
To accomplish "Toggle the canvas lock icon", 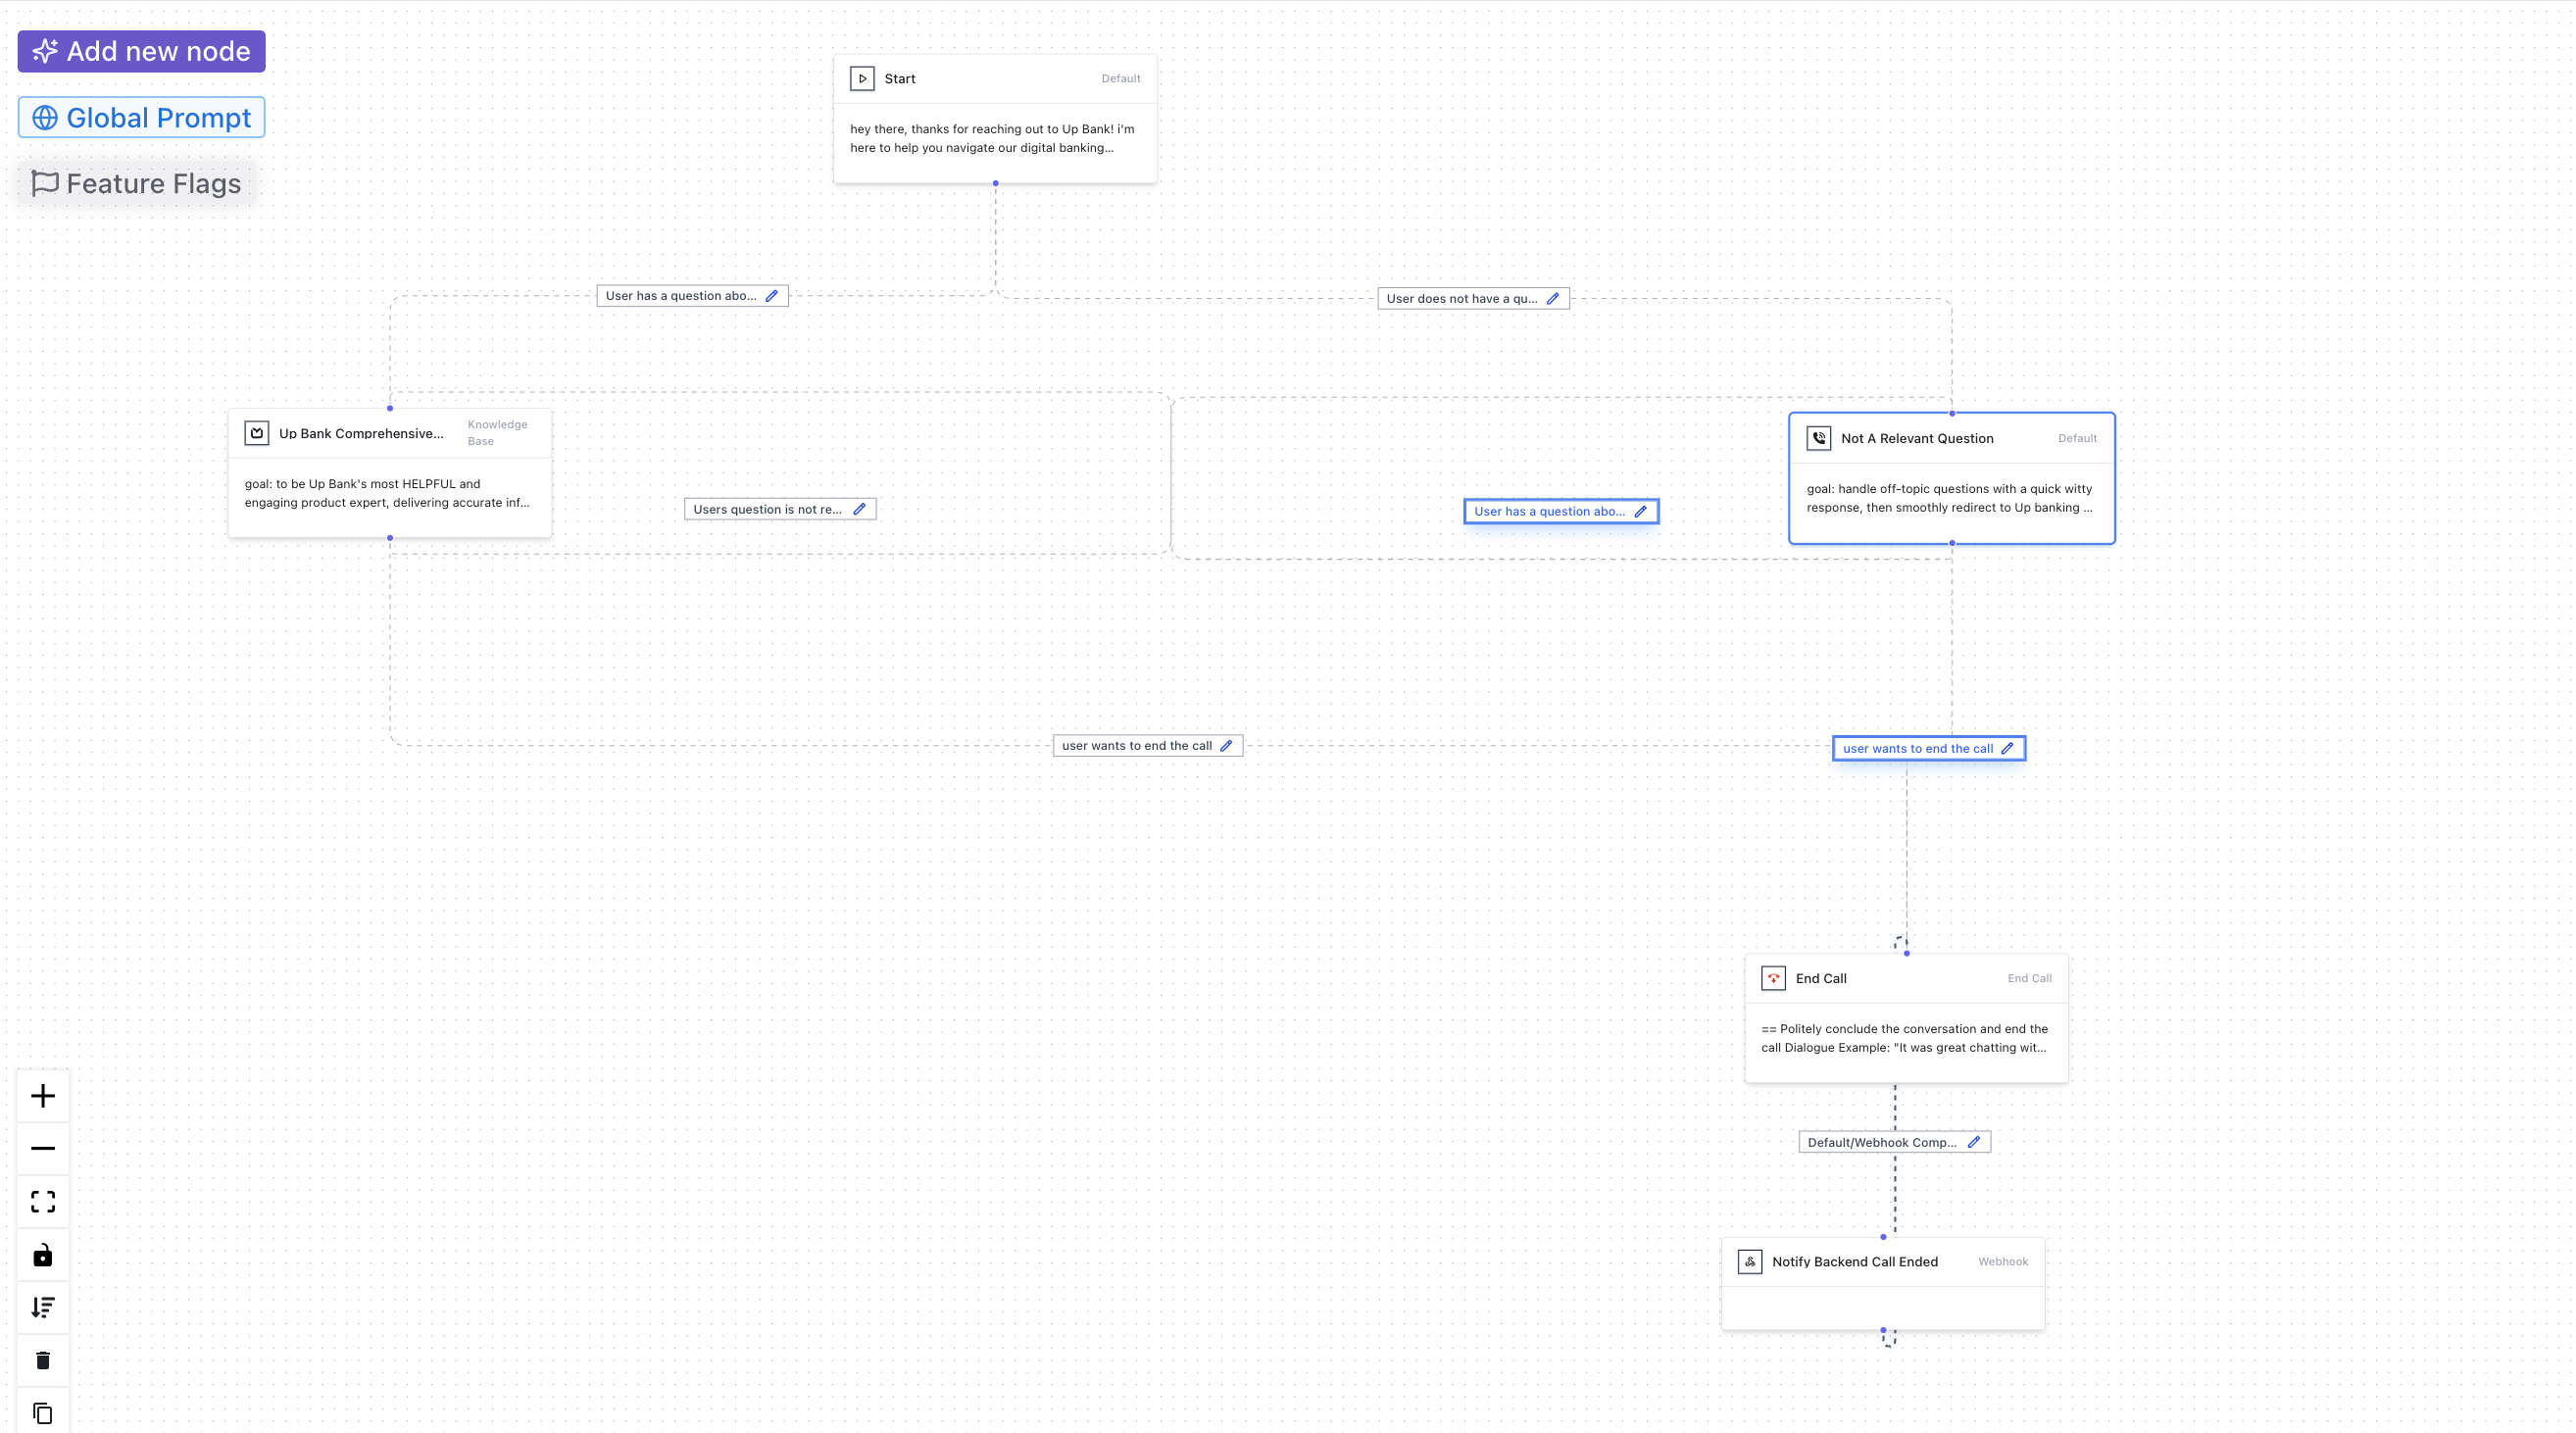I will click(x=42, y=1255).
